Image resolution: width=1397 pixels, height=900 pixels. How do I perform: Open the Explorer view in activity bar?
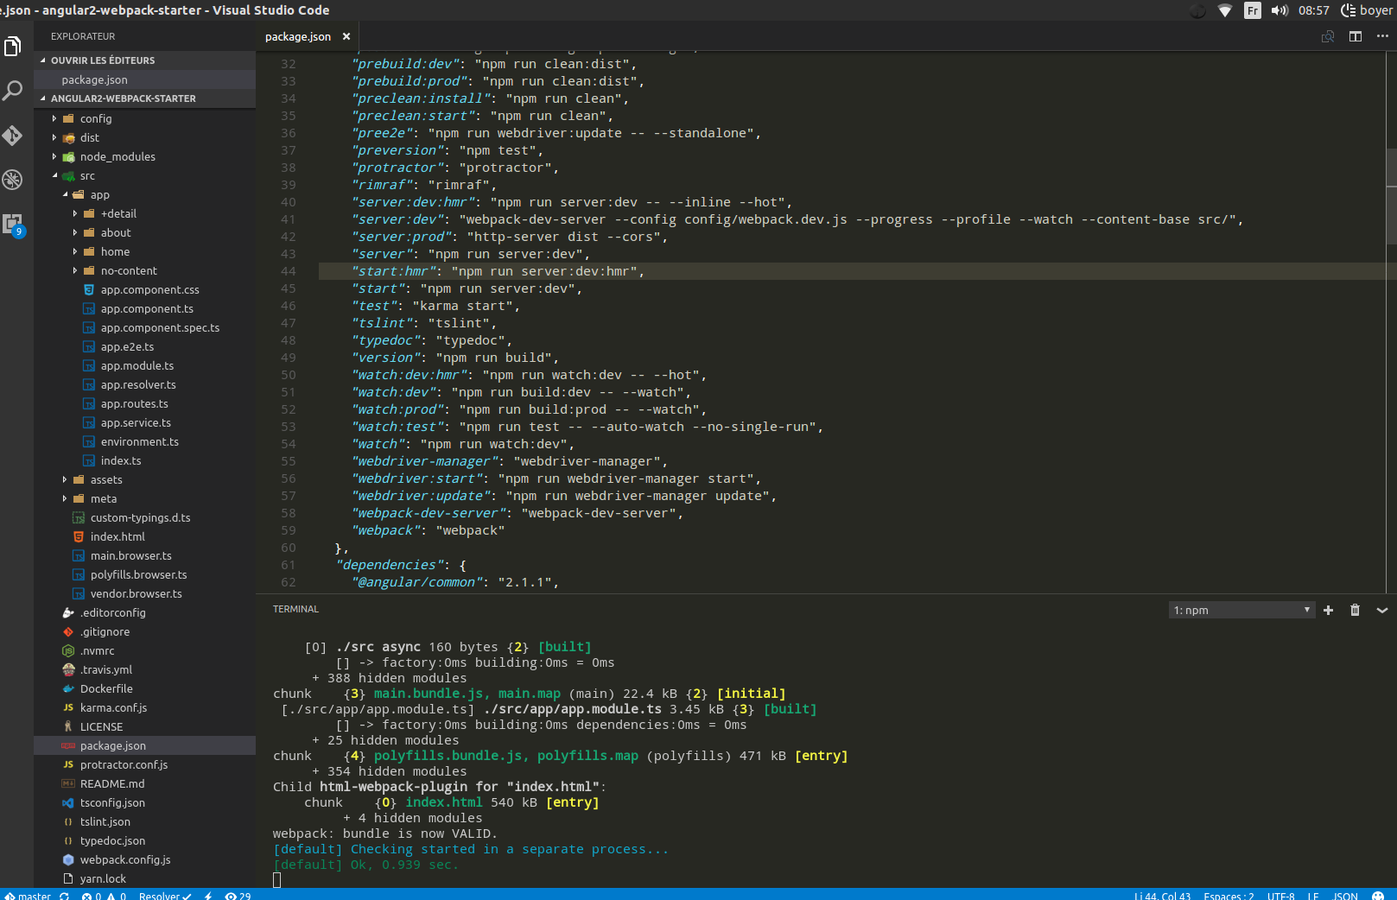click(13, 46)
